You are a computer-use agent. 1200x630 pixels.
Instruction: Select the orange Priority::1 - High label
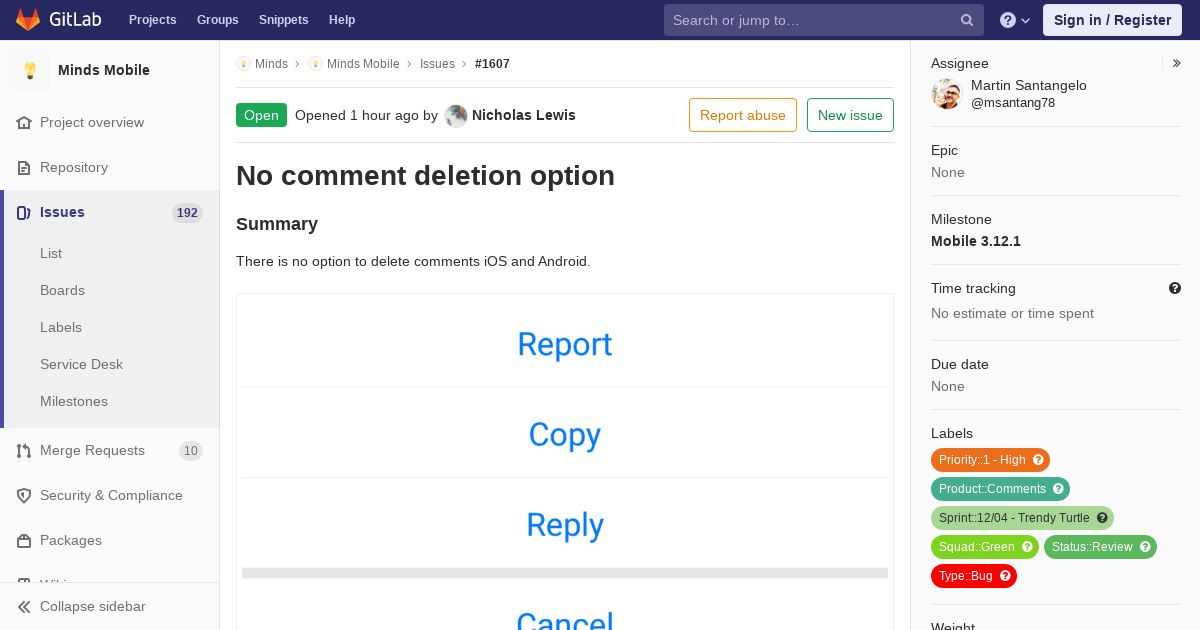(990, 460)
